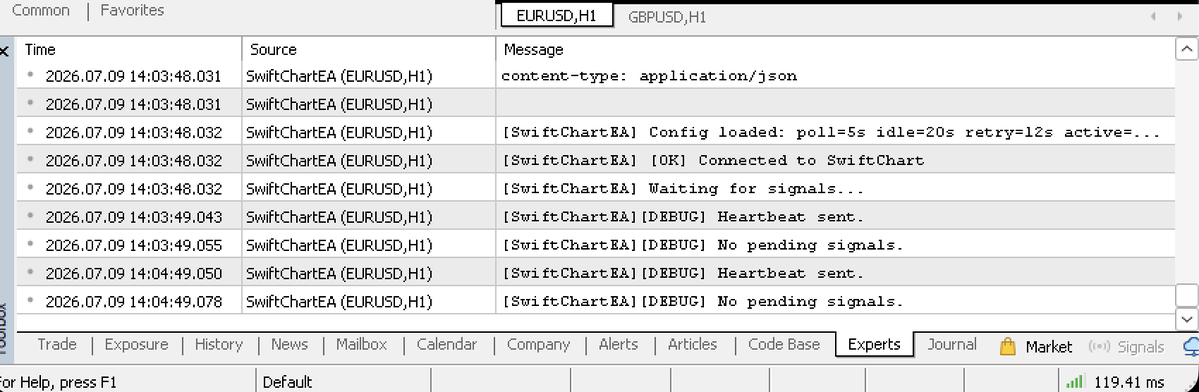Switch to the EURUSD,H1 chart tab
Image resolution: width=1199 pixels, height=392 pixels.
(556, 16)
